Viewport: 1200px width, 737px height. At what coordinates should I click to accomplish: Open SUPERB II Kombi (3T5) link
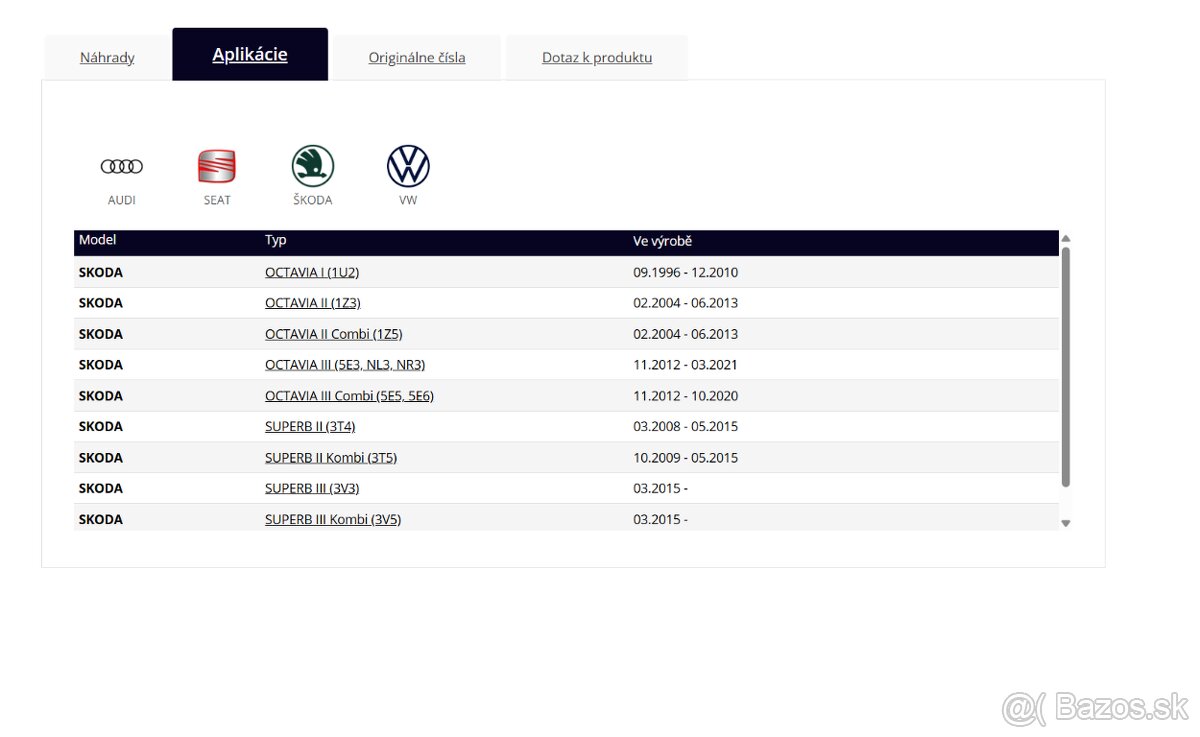click(x=331, y=458)
